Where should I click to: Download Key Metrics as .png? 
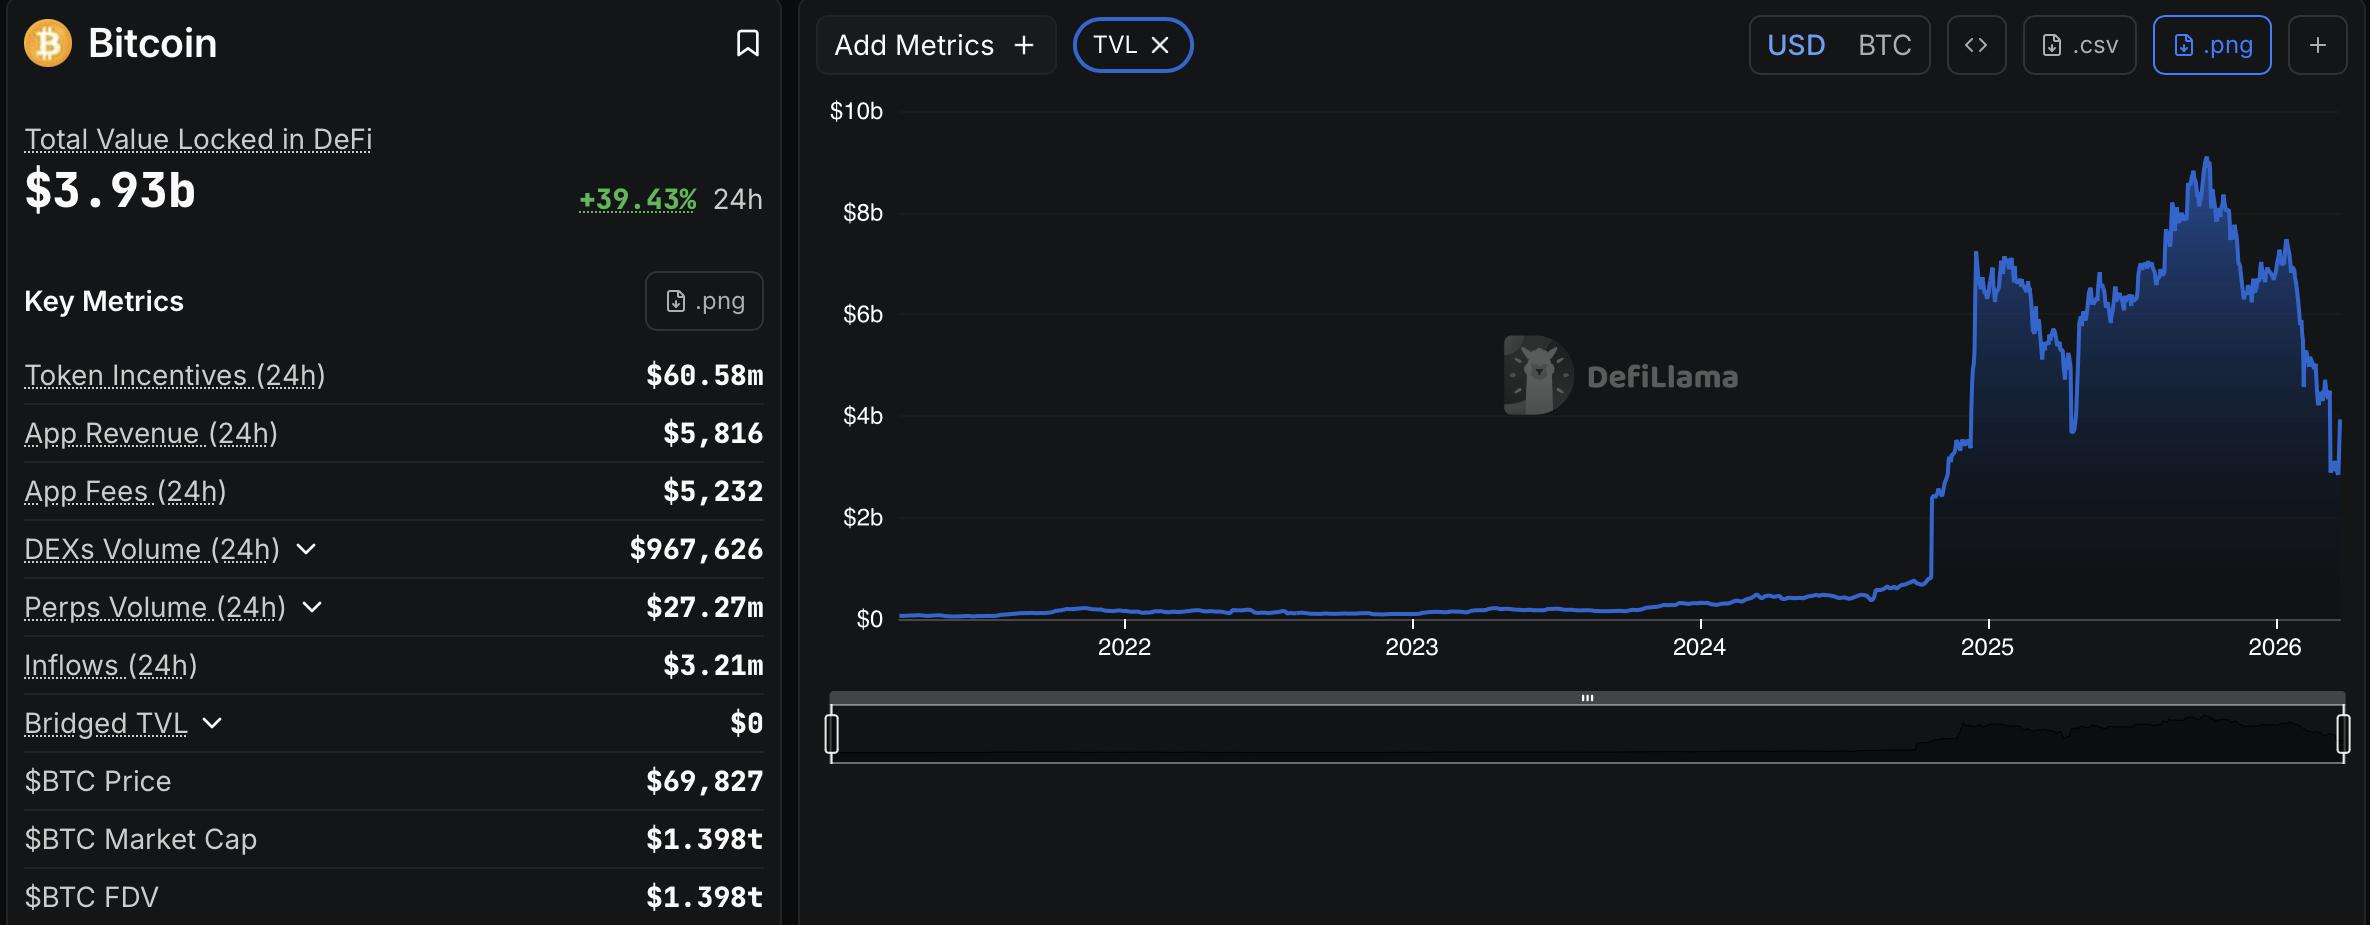[x=704, y=301]
